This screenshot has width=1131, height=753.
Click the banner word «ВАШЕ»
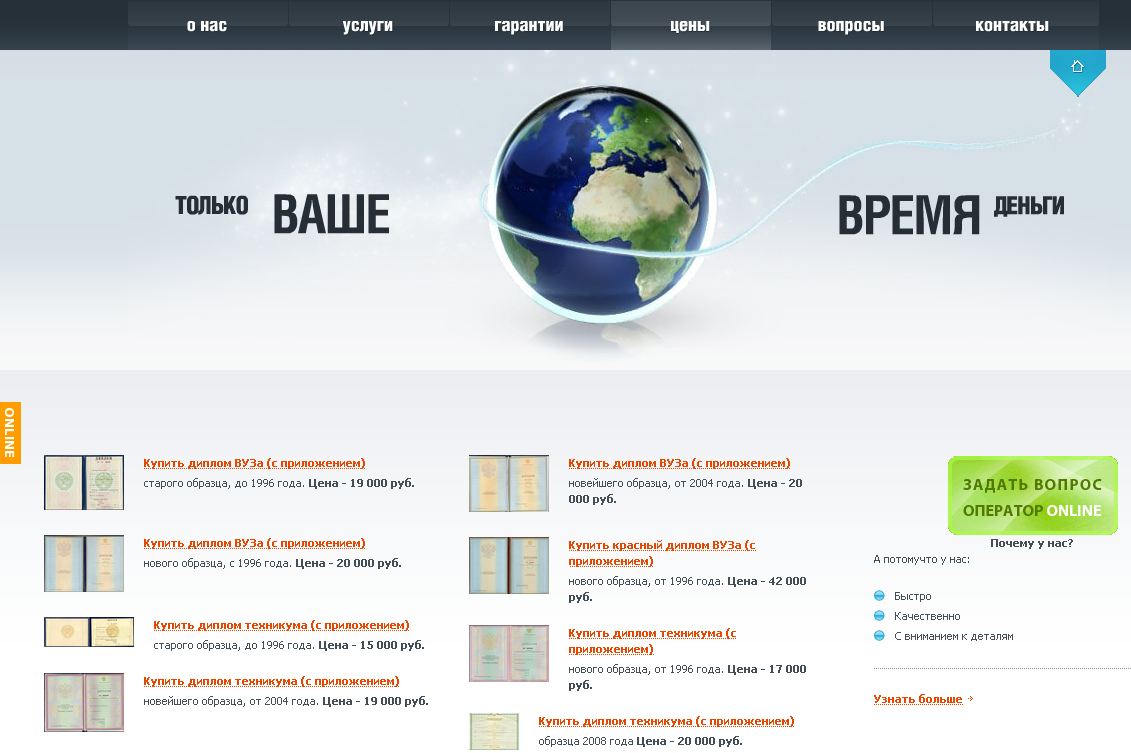[331, 213]
